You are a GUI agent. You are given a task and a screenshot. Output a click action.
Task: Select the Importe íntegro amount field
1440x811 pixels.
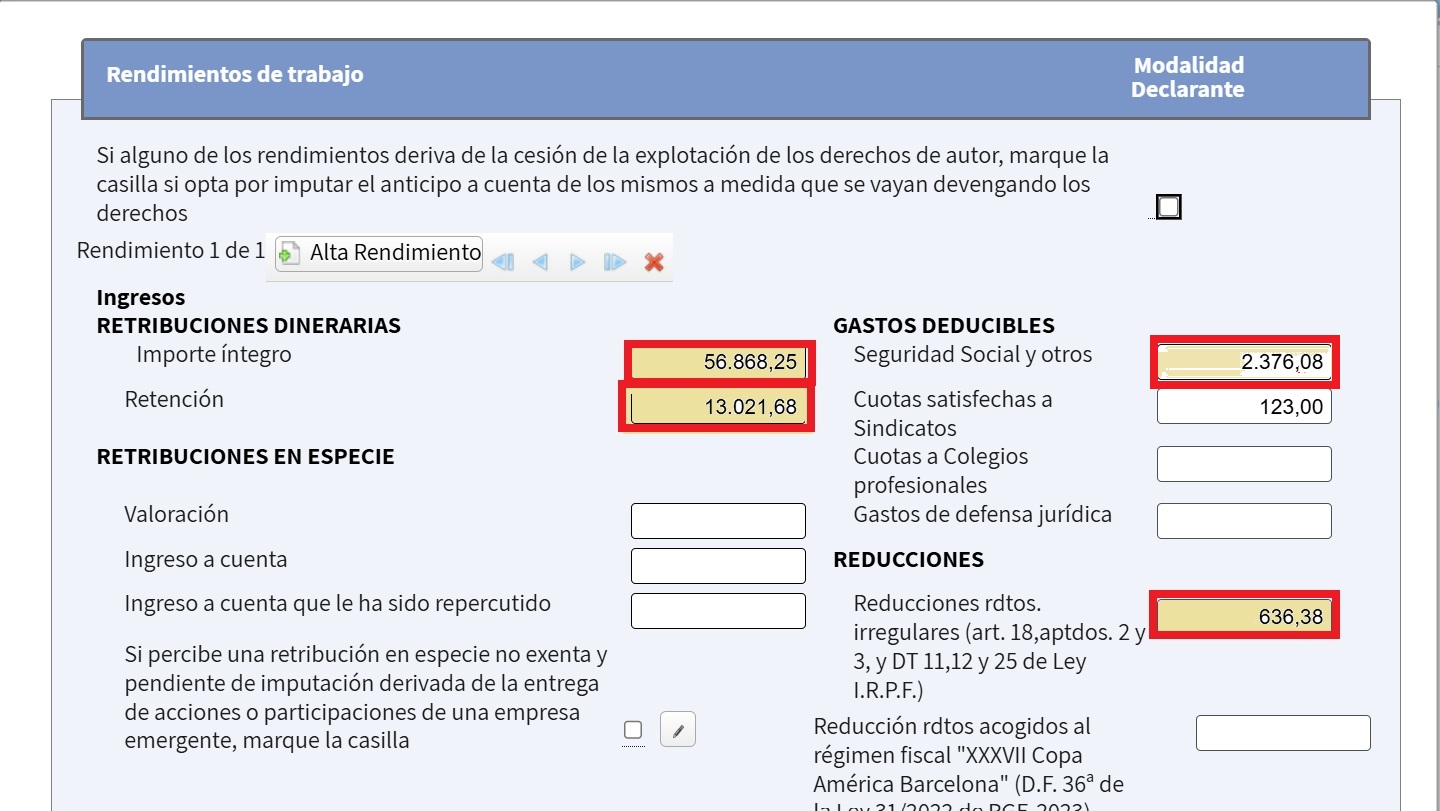(717, 362)
